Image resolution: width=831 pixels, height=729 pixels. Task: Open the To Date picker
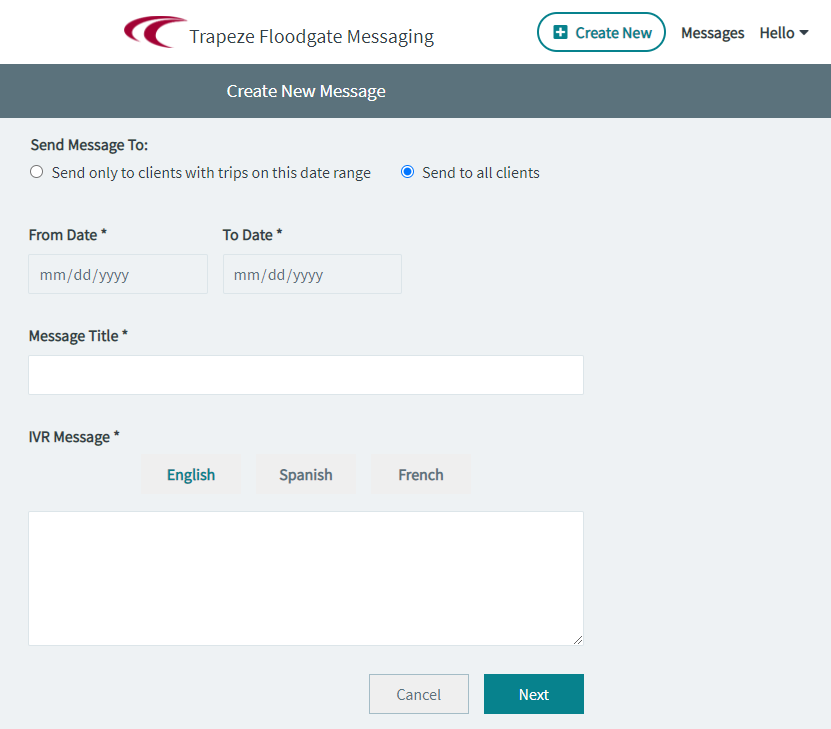[311, 273]
